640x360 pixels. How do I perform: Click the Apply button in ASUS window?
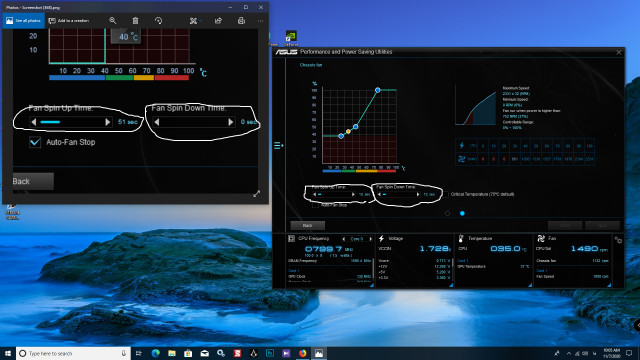(602, 225)
